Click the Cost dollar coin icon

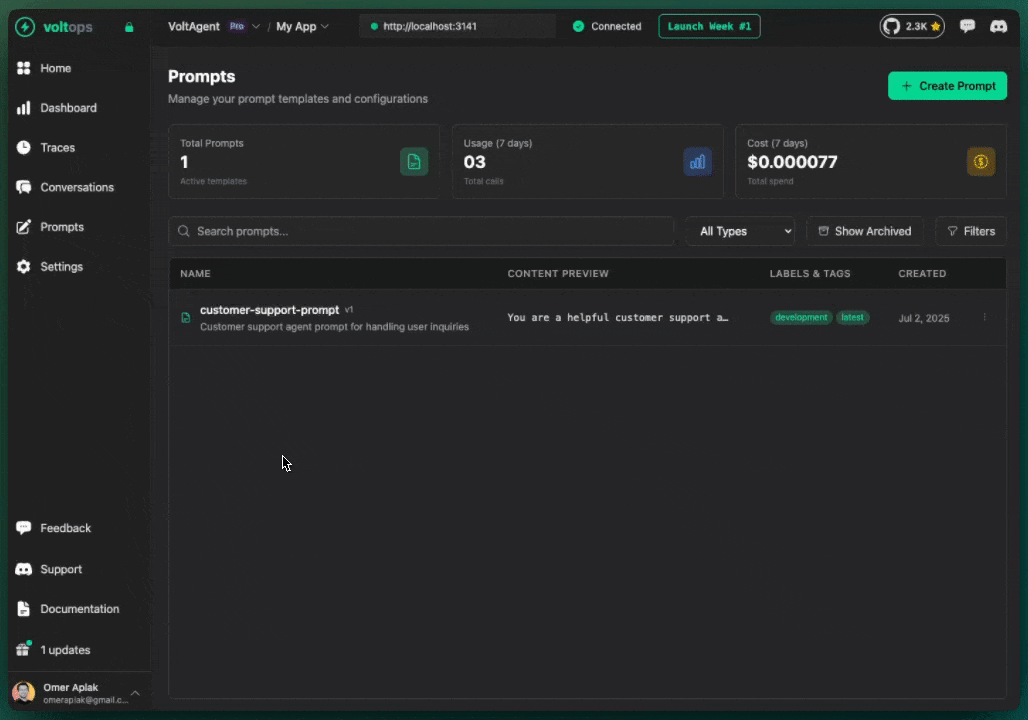pos(981,162)
